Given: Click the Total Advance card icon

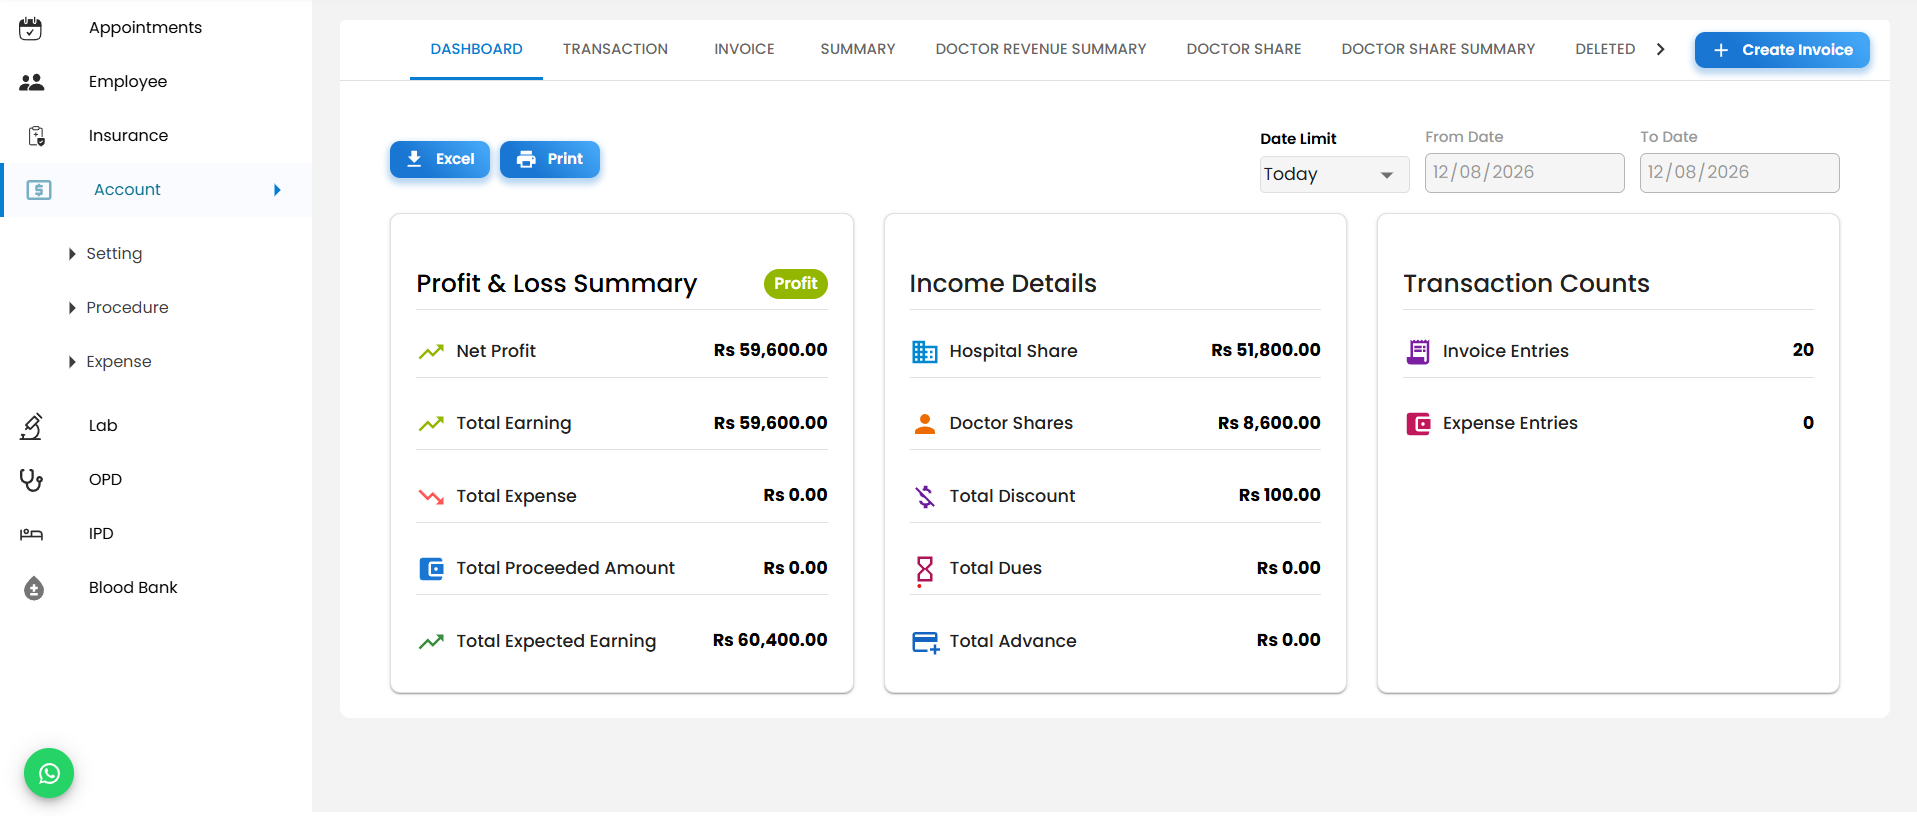Looking at the screenshot, I should point(926,642).
